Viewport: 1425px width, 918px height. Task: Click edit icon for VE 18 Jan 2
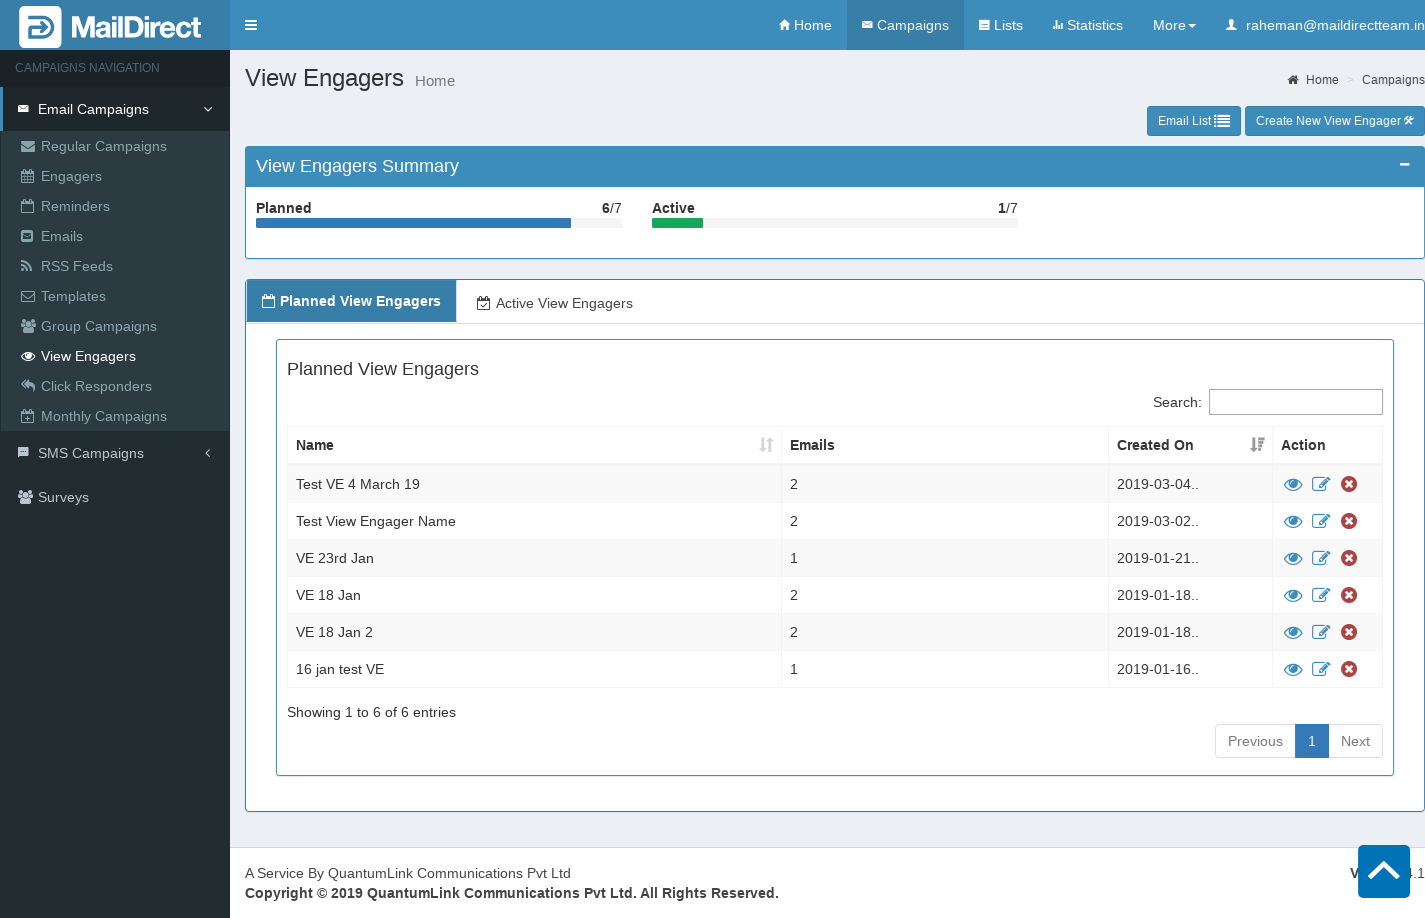(x=1321, y=632)
